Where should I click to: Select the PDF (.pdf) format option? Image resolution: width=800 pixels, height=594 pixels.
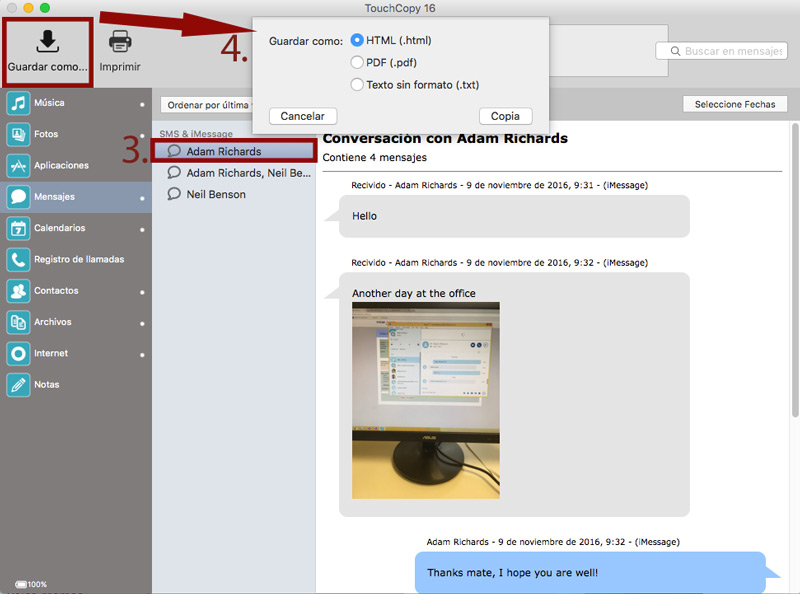(357, 62)
